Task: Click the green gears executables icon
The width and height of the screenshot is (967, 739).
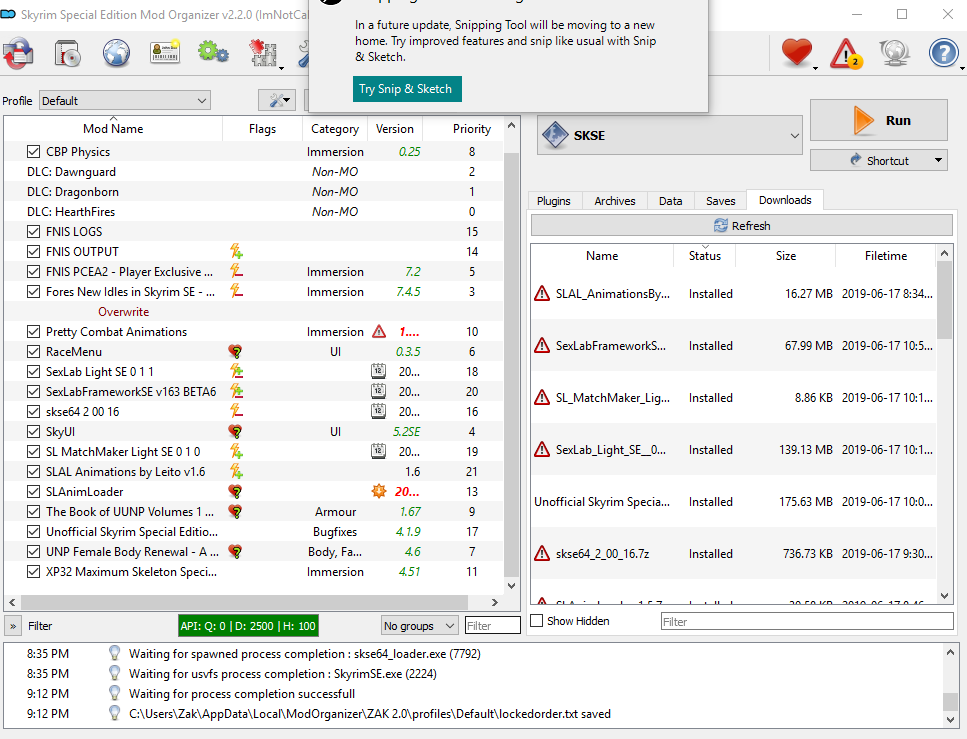Action: tap(213, 52)
